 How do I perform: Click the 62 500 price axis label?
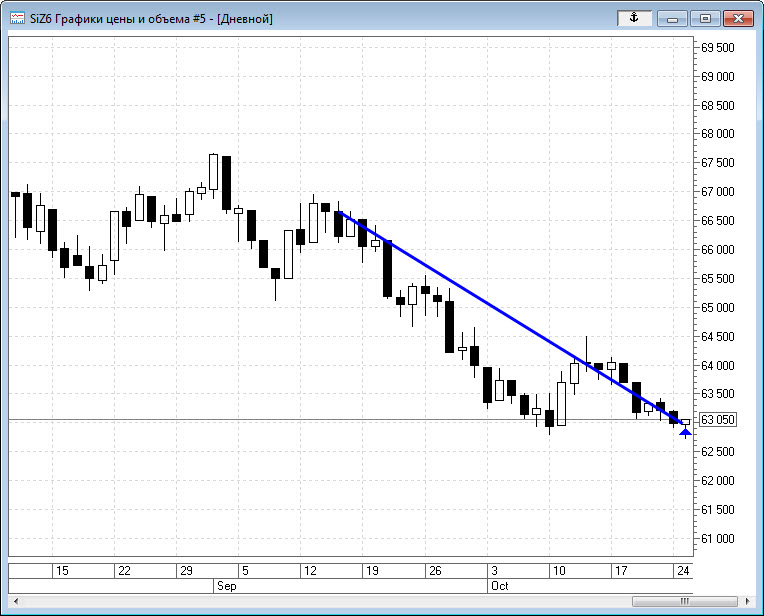click(x=717, y=451)
